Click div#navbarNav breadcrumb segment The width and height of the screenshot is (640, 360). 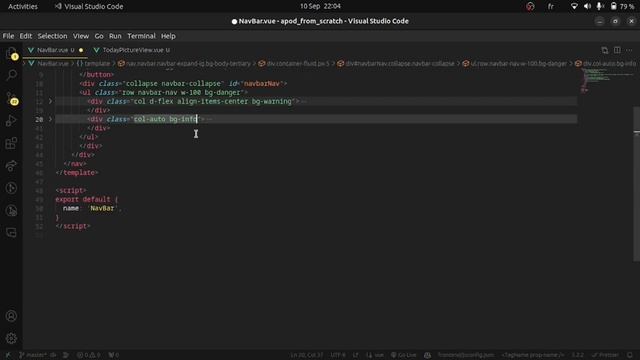(x=396, y=64)
